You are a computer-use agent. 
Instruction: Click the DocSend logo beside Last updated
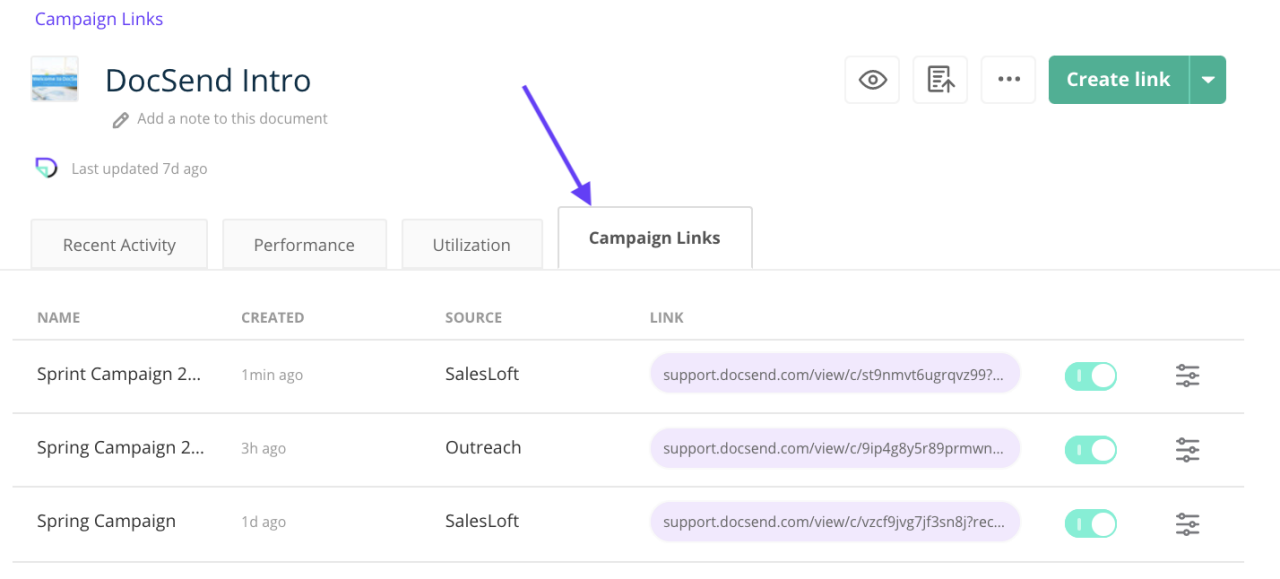[46, 168]
